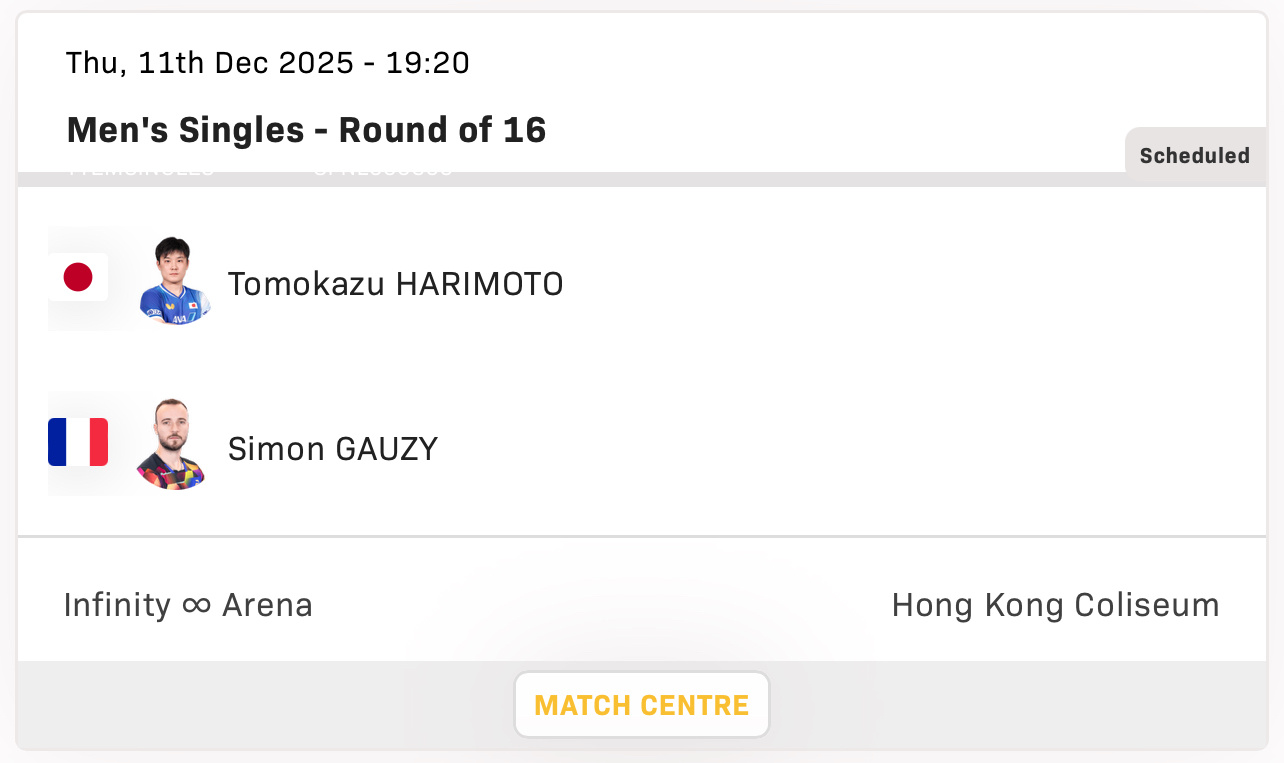This screenshot has width=1284, height=763.
Task: Click the word Arena in the table name
Action: pos(267,605)
